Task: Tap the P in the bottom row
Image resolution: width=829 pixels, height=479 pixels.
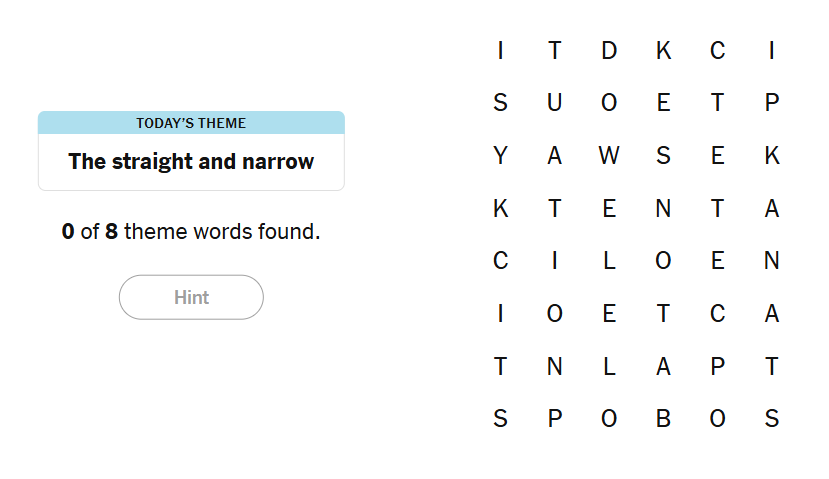Action: 555,419
